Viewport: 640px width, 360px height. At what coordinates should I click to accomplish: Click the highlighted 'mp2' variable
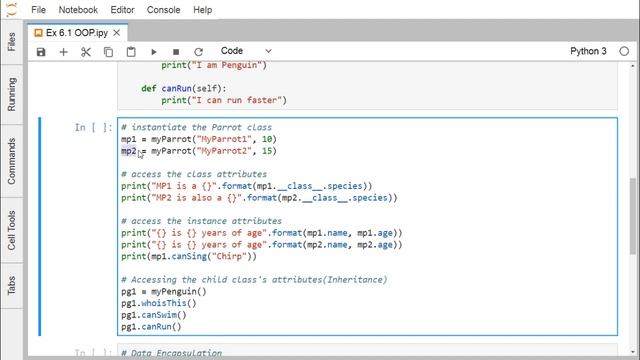coord(129,151)
